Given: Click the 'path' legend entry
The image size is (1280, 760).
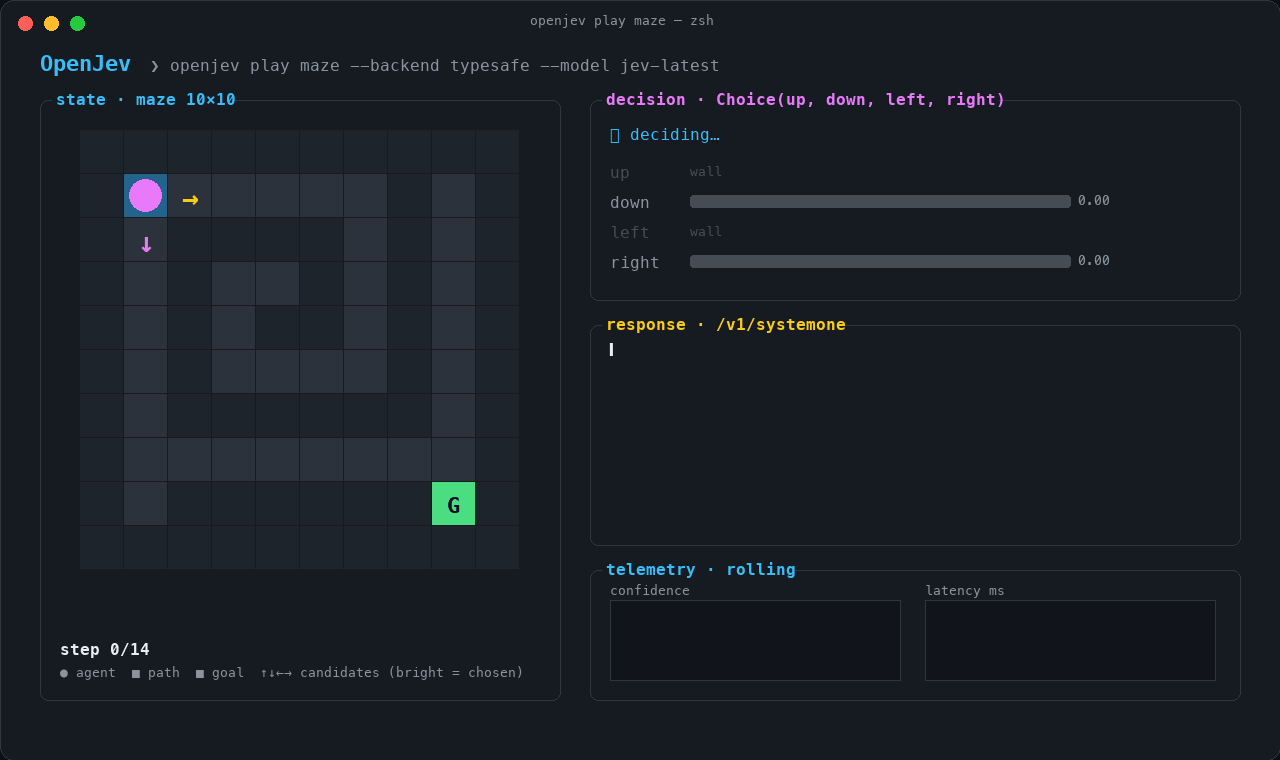Looking at the screenshot, I should tap(156, 673).
